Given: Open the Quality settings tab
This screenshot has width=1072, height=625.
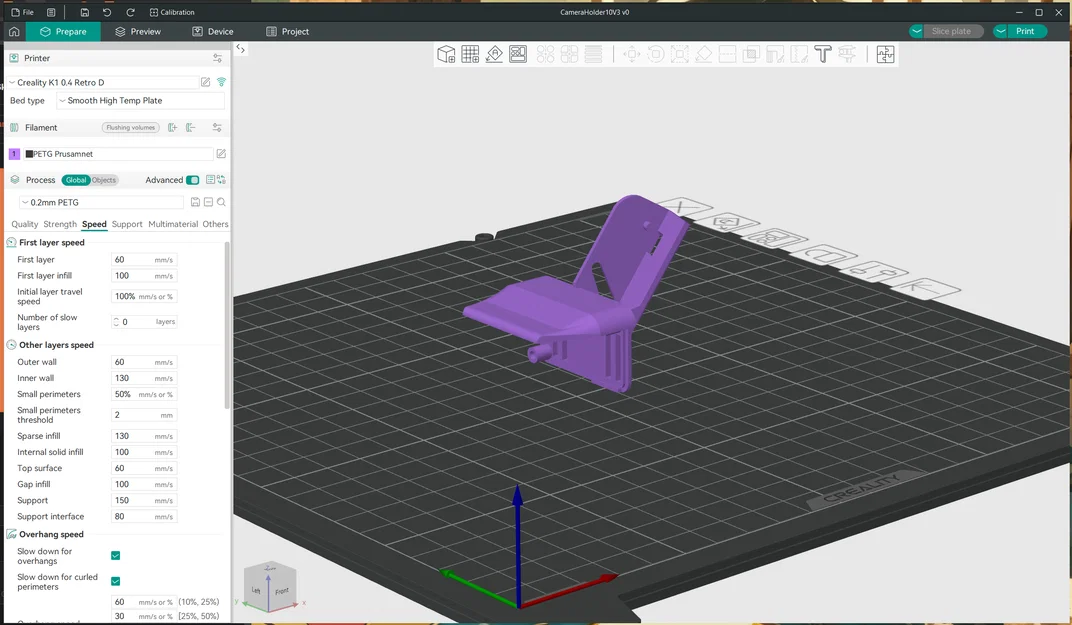Looking at the screenshot, I should (x=25, y=224).
